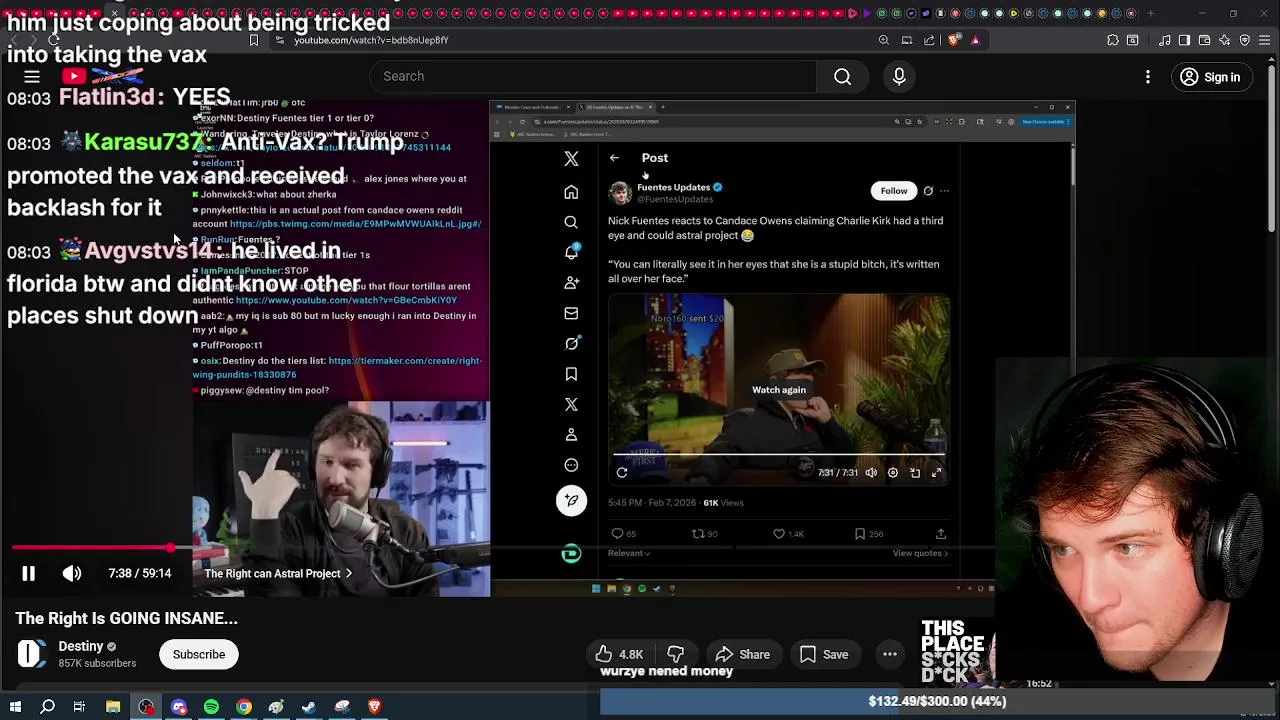Open the Brave Shields lion icon

pyautogui.click(x=953, y=40)
